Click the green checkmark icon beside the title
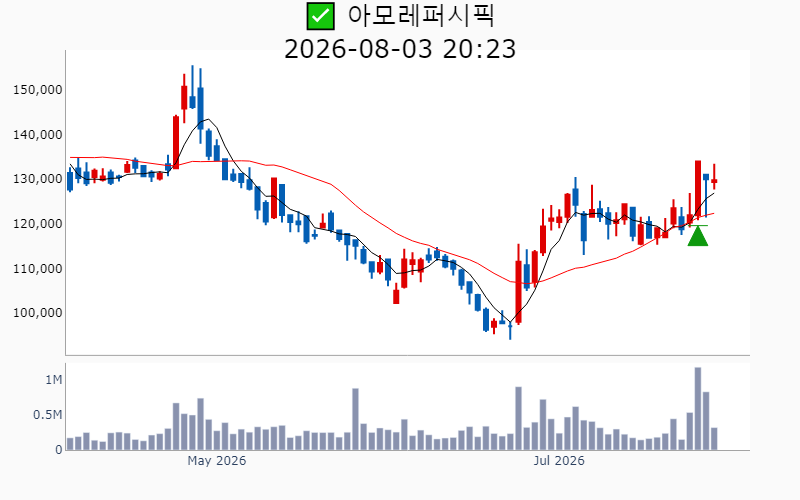Screen dimensions: 800x500 [x=320, y=16]
